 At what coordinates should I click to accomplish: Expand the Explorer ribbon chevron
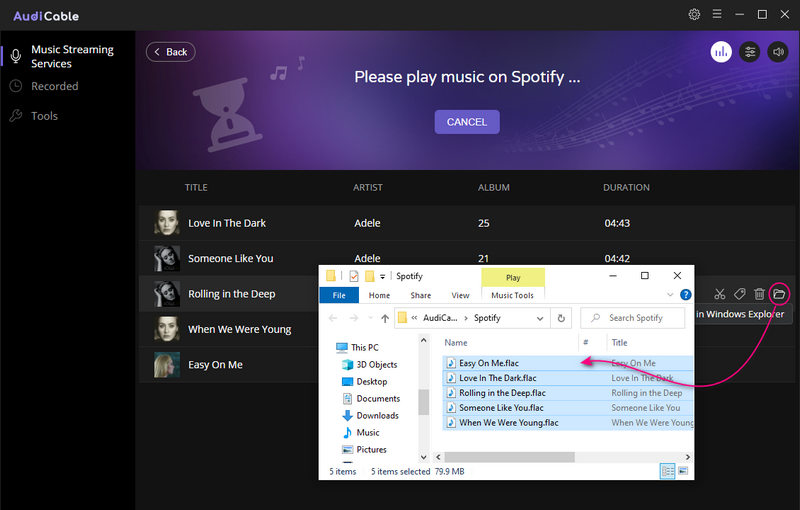coord(670,295)
